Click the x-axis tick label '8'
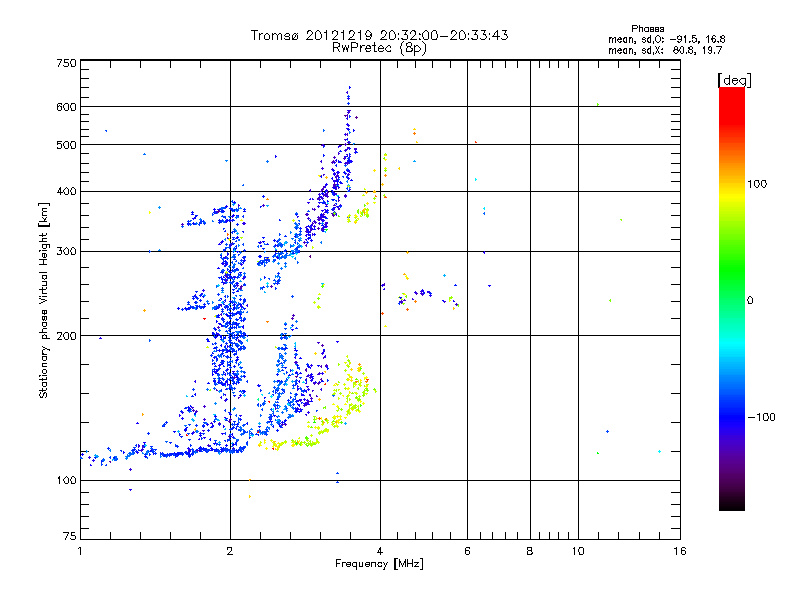 tap(530, 551)
